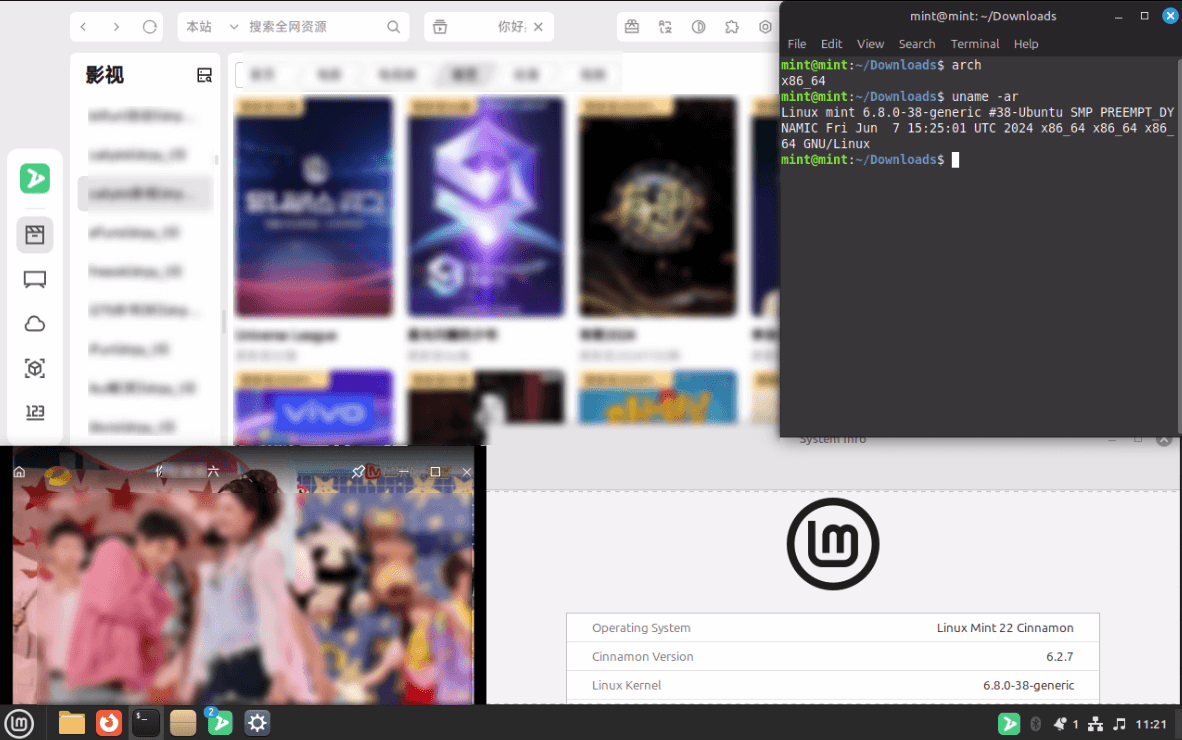Open the cloud icon in left sidebar

coord(35,324)
